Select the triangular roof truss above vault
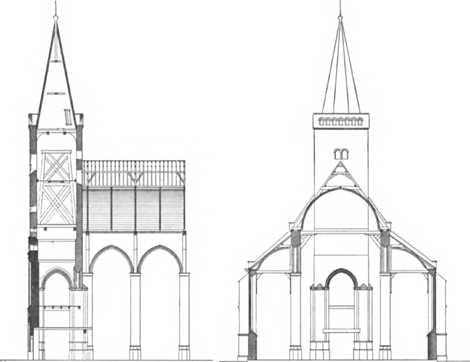 [340, 175]
